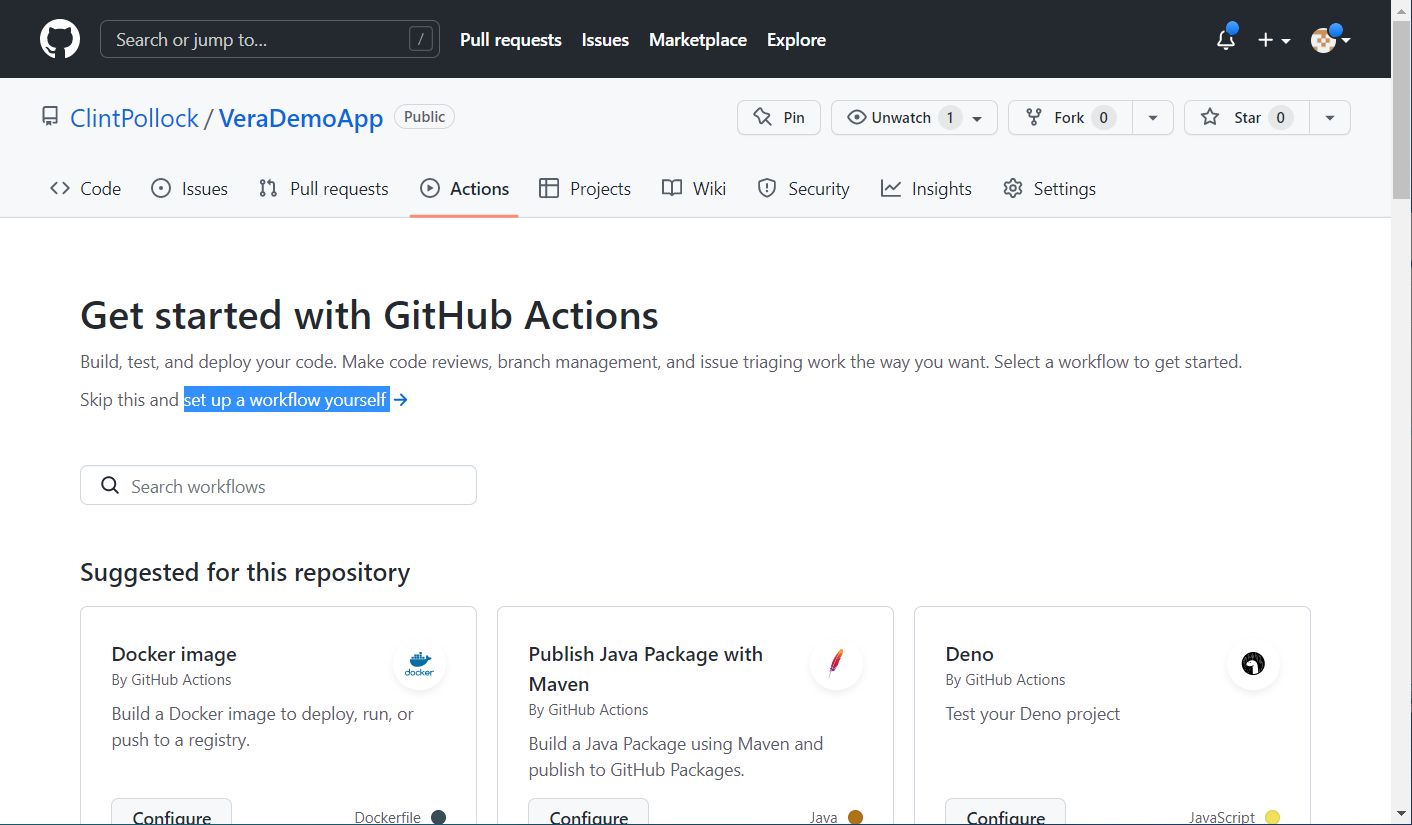Click the Public visibility badge
The width and height of the screenshot is (1412, 825).
424,117
